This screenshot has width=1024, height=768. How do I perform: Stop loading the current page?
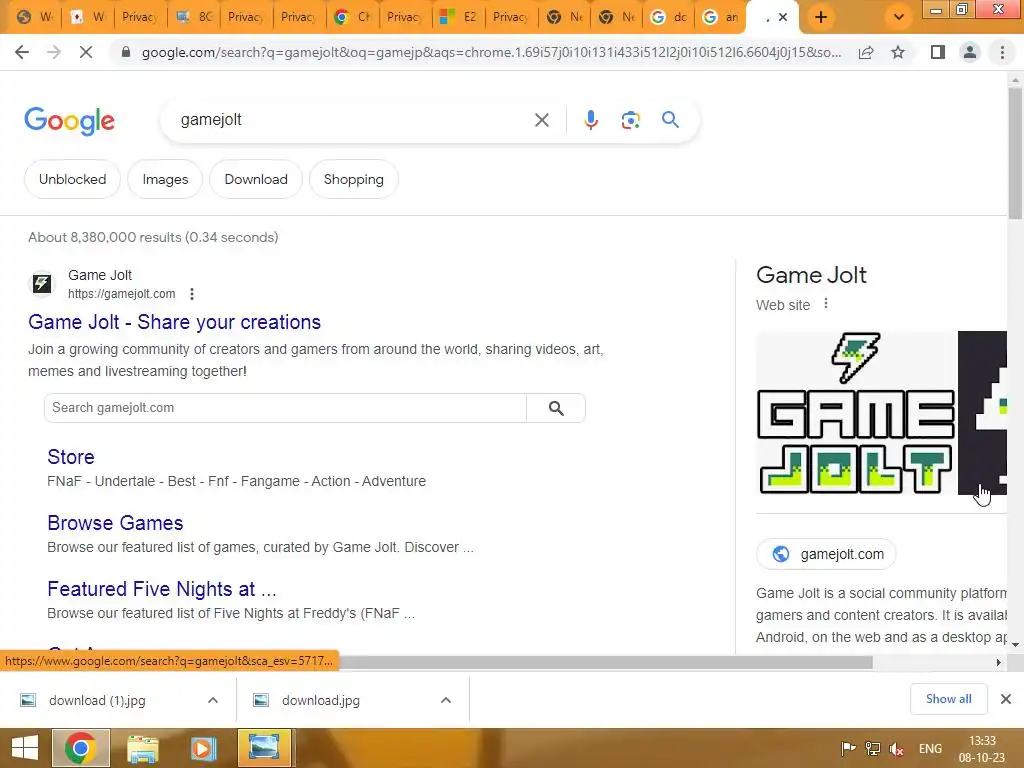86,52
